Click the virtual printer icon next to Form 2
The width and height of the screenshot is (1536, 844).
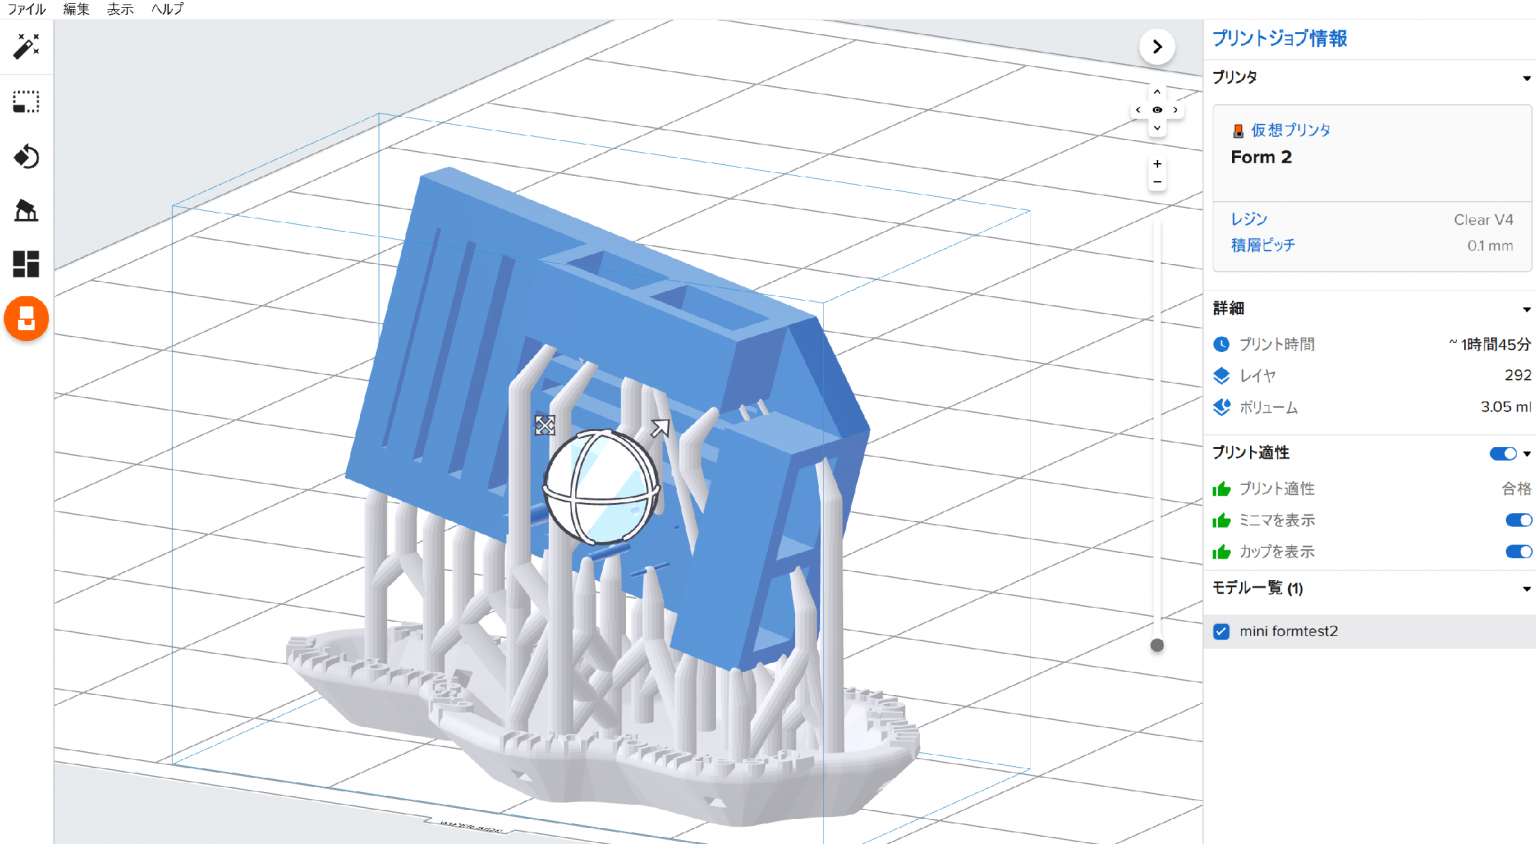click(1237, 129)
